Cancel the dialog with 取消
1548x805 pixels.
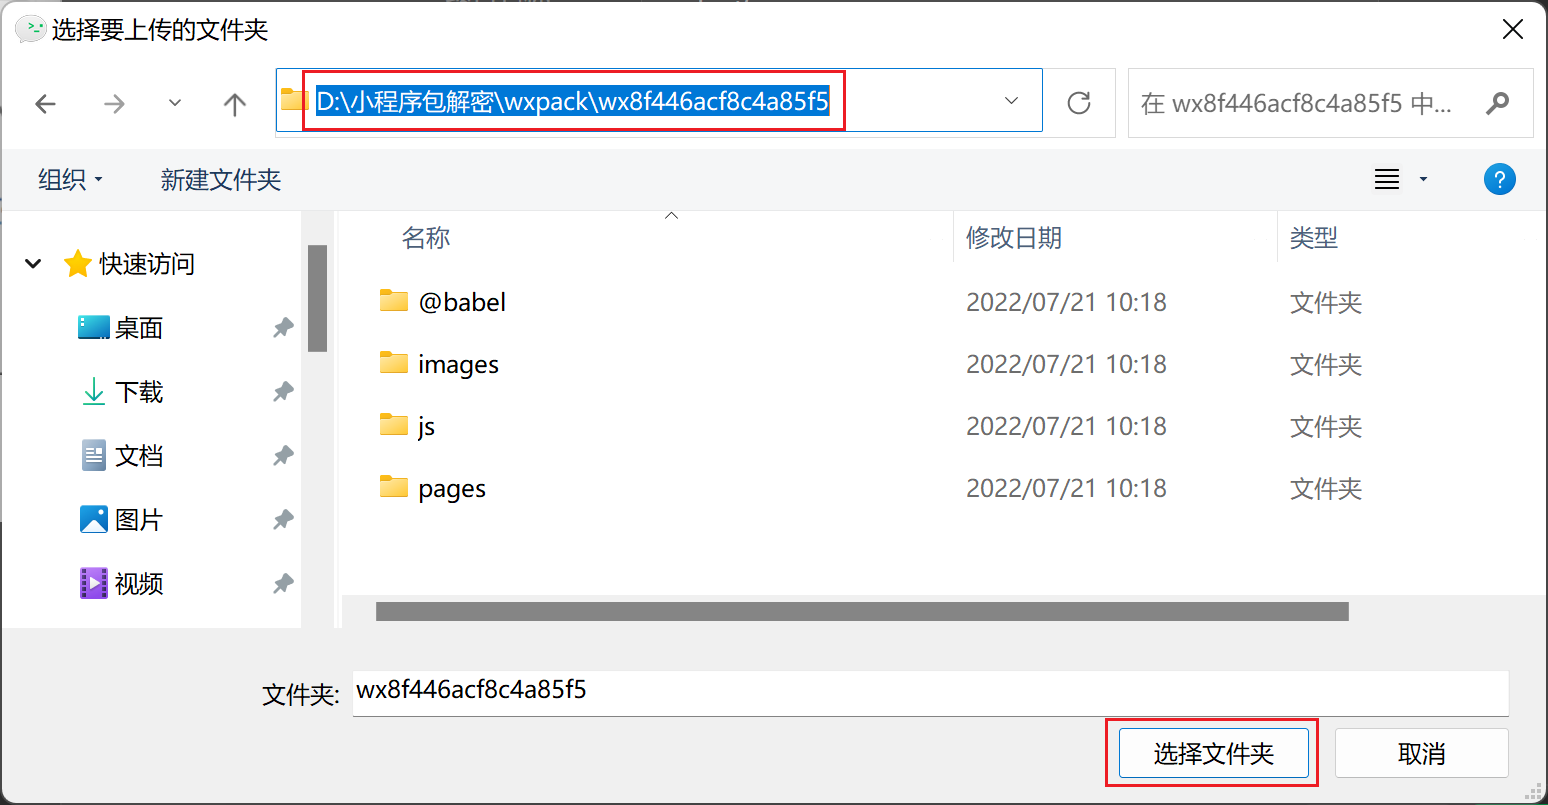[1421, 753]
